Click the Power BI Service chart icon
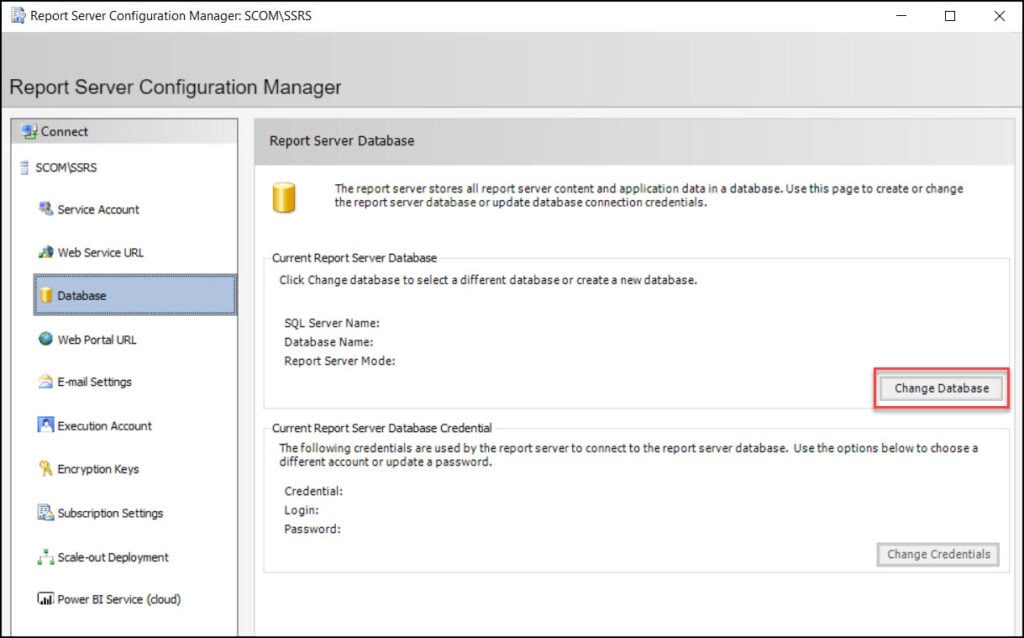 click(45, 599)
